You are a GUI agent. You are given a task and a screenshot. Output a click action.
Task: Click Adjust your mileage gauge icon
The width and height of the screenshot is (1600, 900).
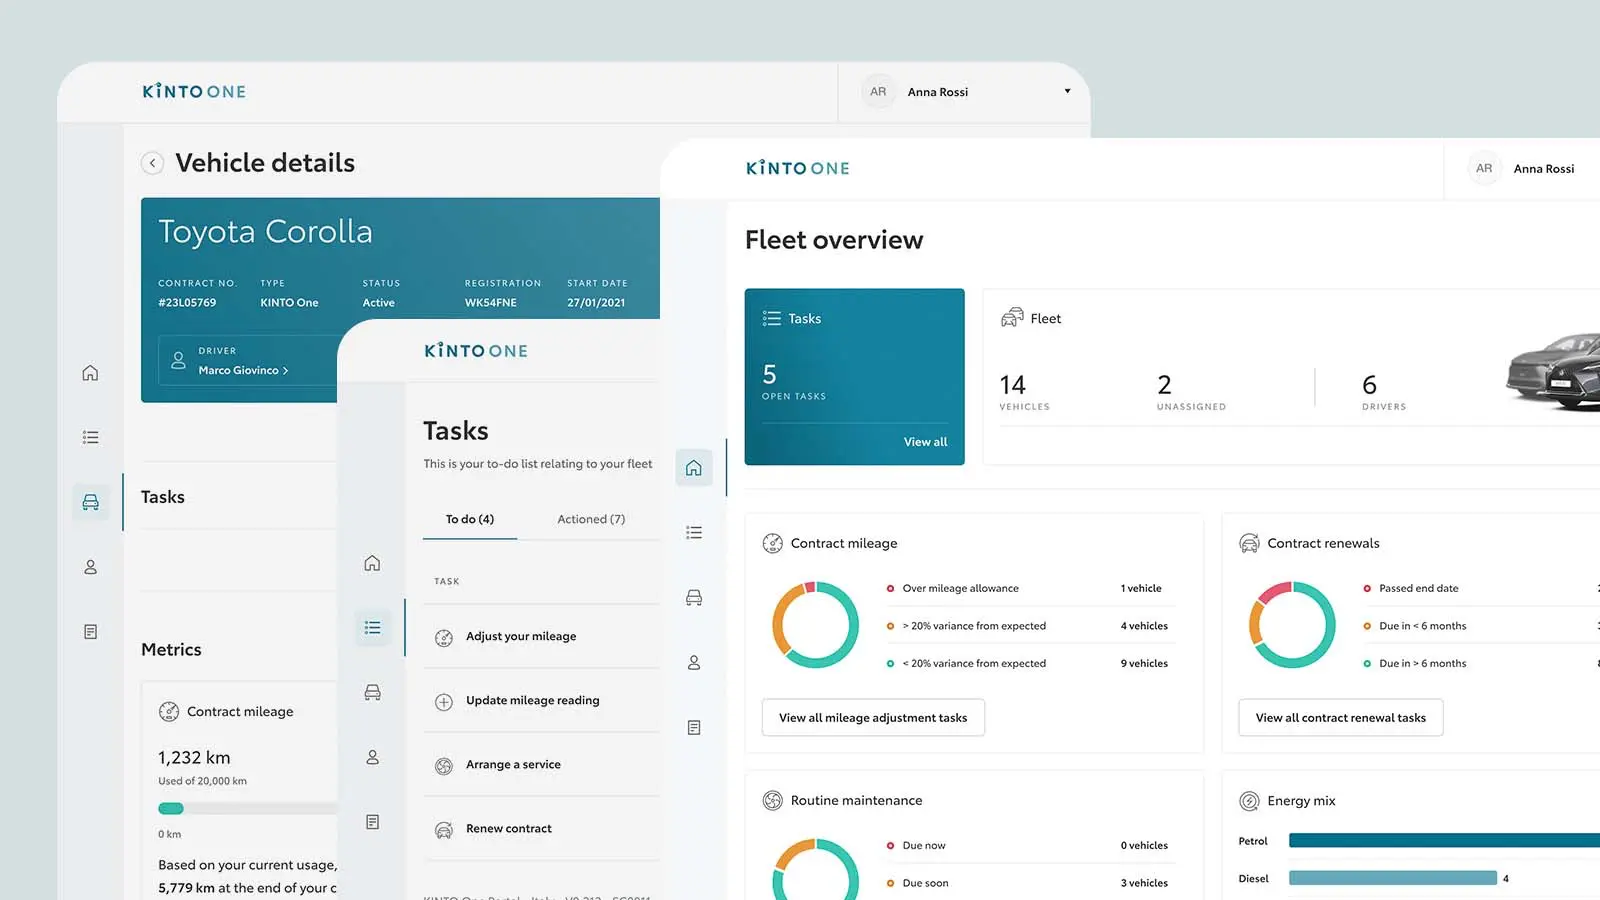tap(444, 638)
